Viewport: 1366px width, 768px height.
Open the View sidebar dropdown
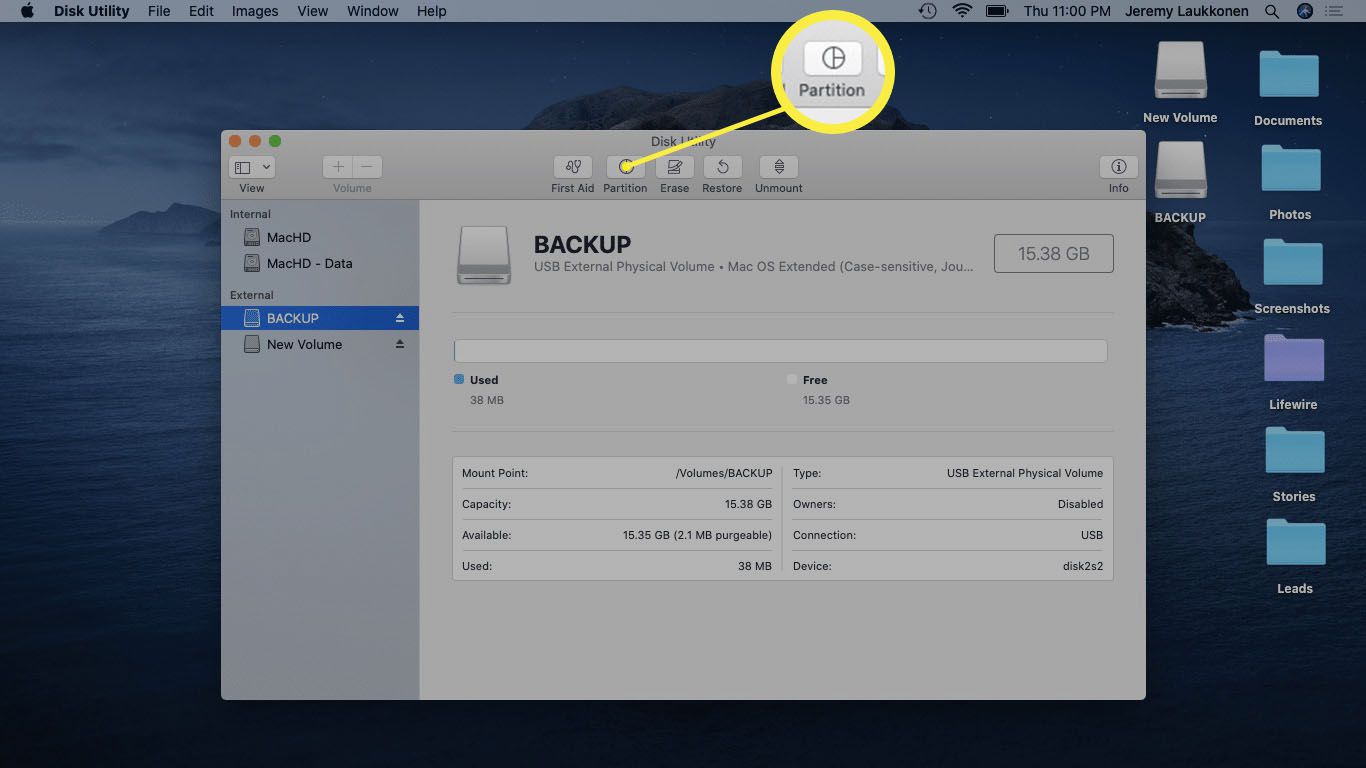[252, 167]
